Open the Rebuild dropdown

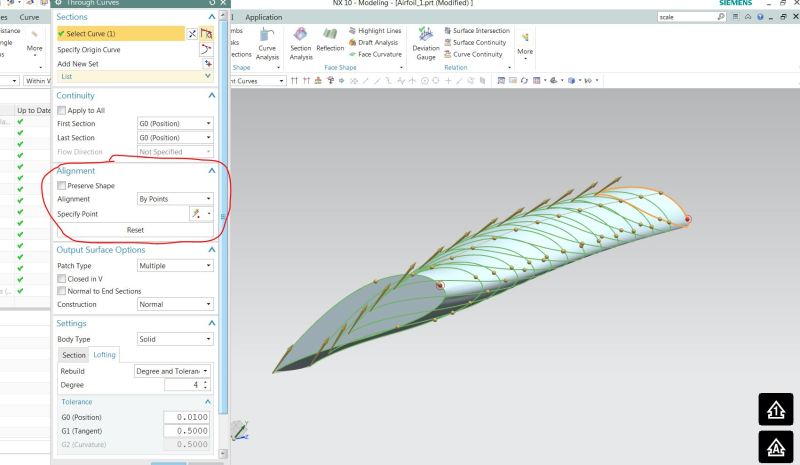tap(172, 371)
